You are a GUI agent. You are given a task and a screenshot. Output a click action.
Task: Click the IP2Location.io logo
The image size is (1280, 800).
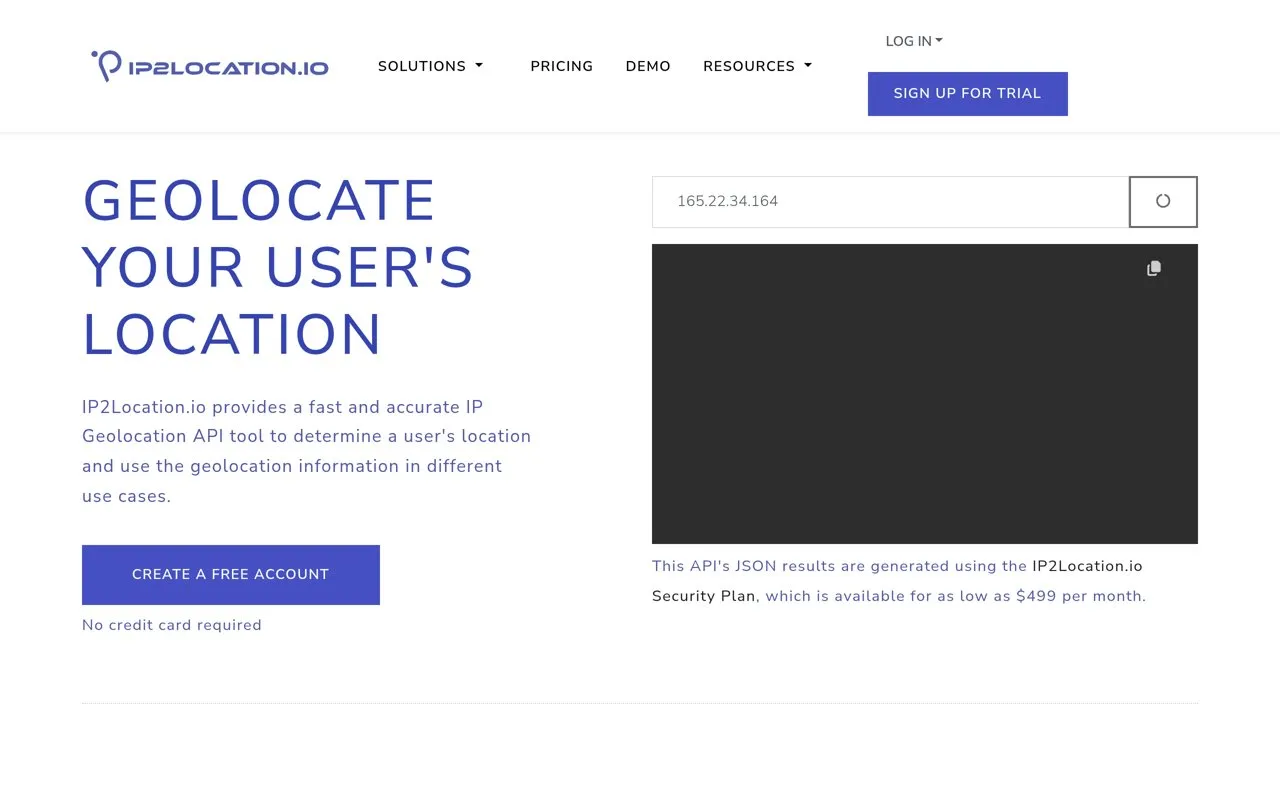210,66
